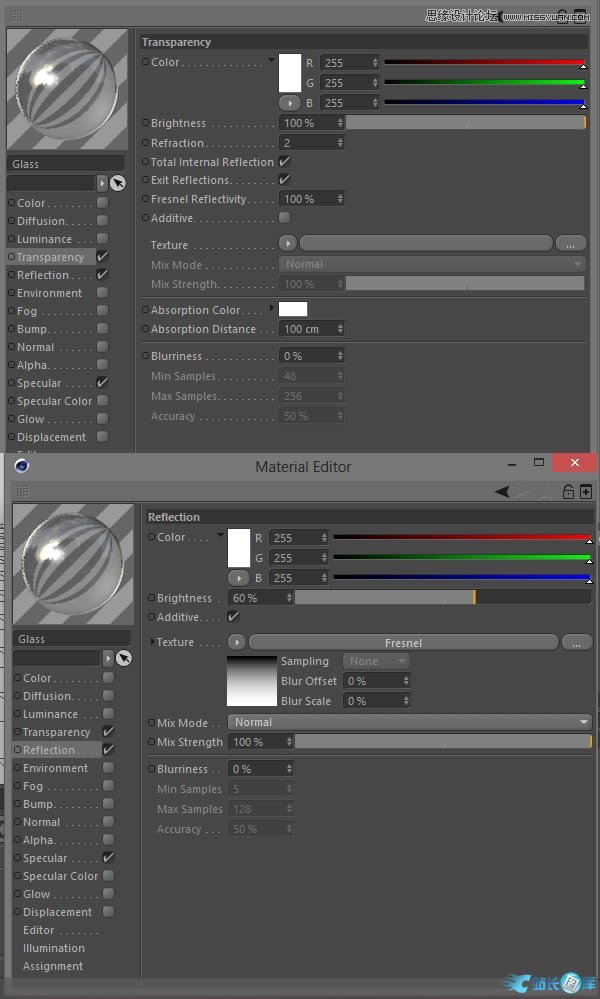
Task: Click the Reflection Brightness slider
Action: click(x=442, y=598)
